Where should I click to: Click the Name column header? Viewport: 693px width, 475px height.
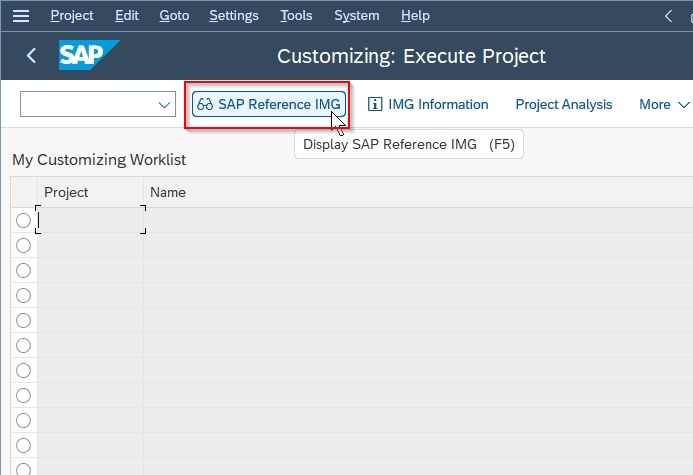[x=168, y=192]
